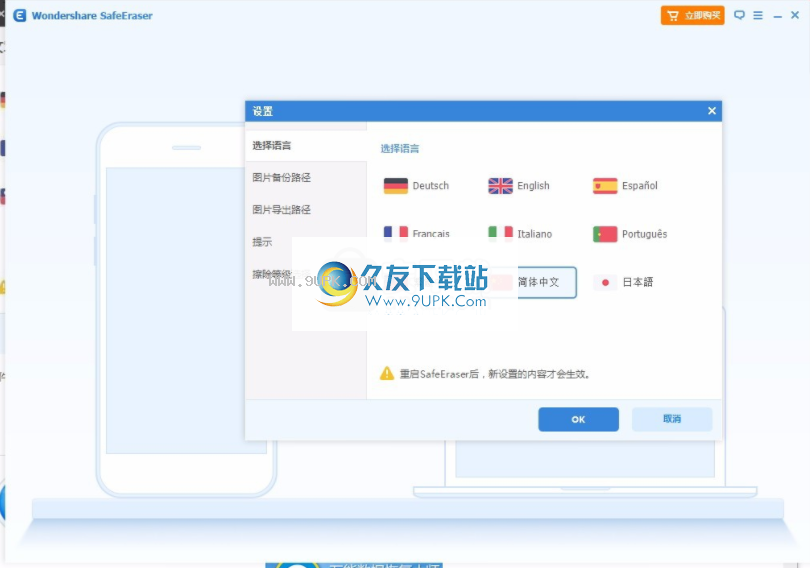The width and height of the screenshot is (810, 568).
Task: Click the cart icon in buy button
Action: click(x=673, y=15)
